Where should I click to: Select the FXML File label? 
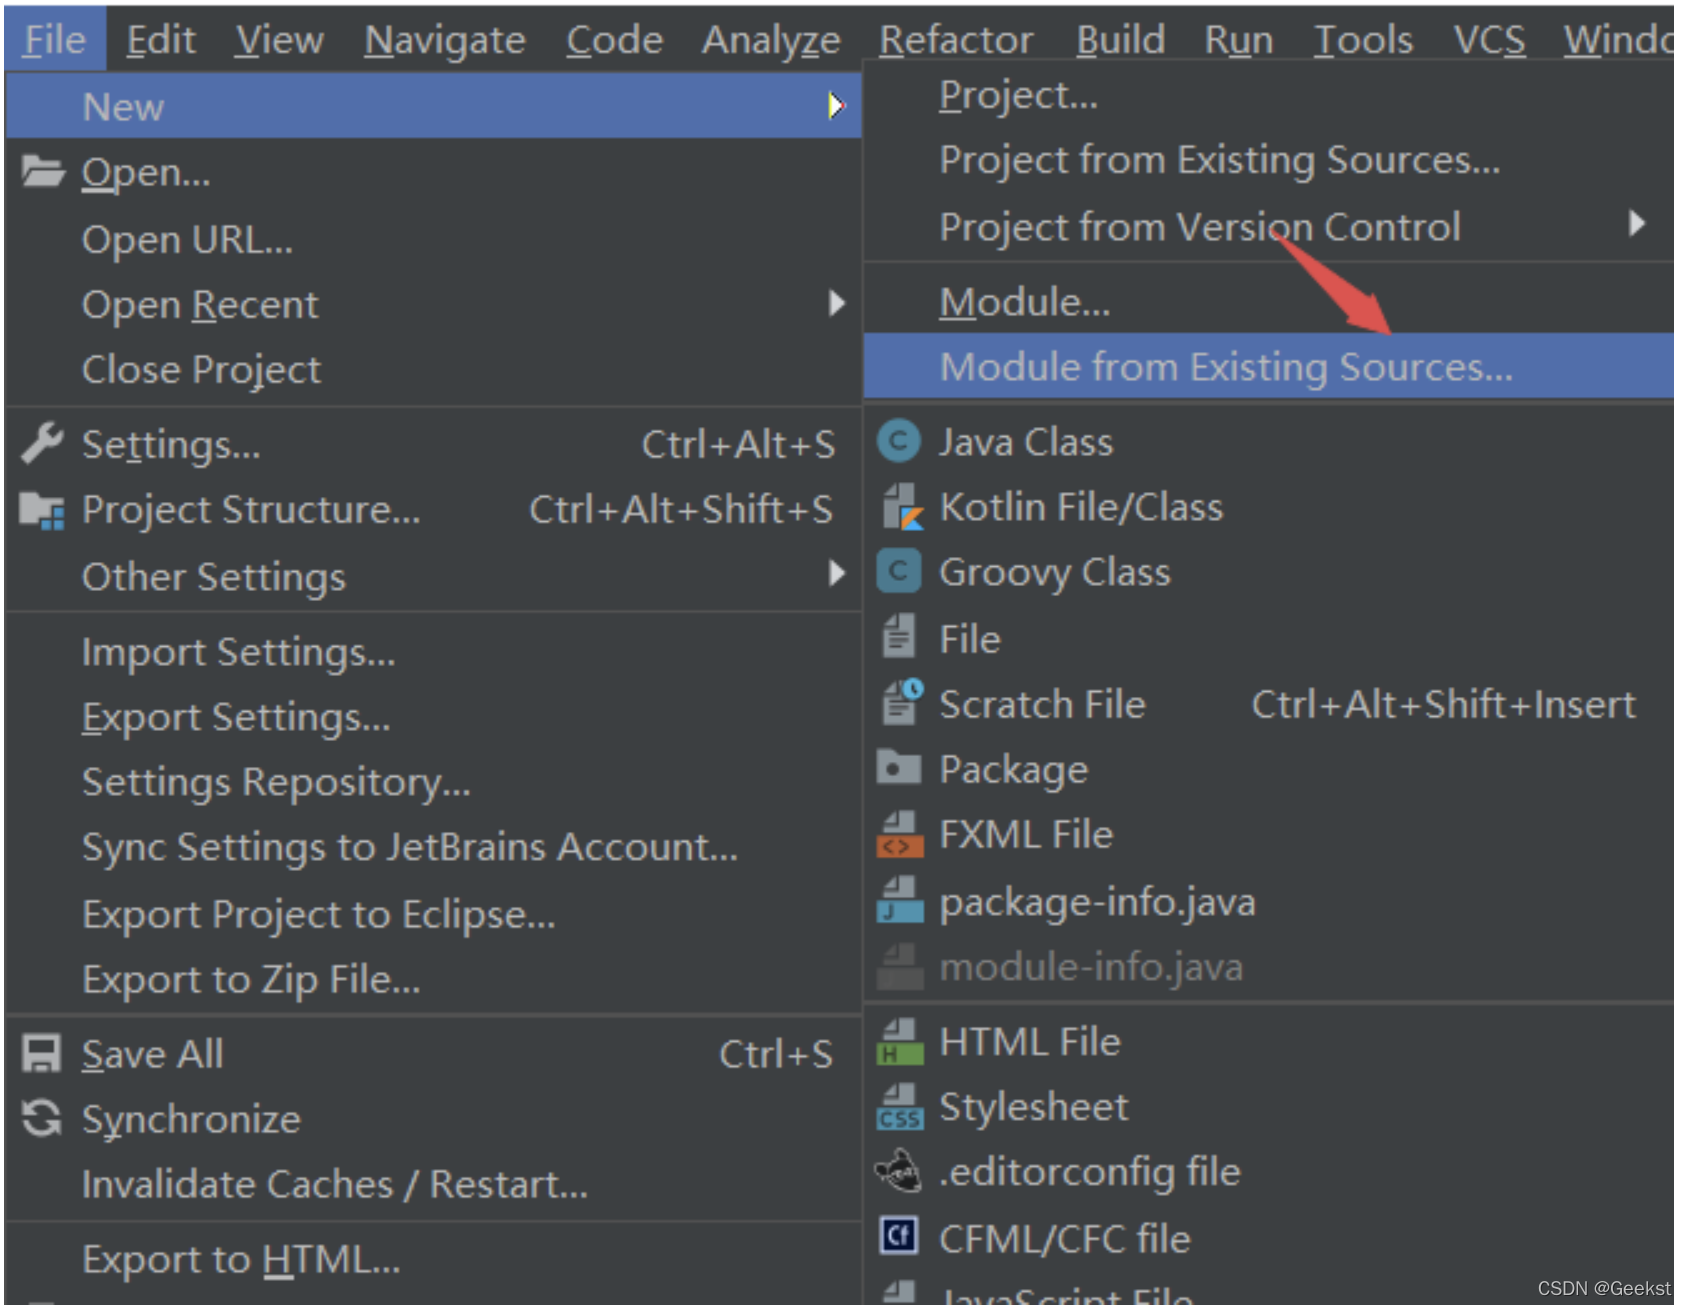click(1026, 834)
